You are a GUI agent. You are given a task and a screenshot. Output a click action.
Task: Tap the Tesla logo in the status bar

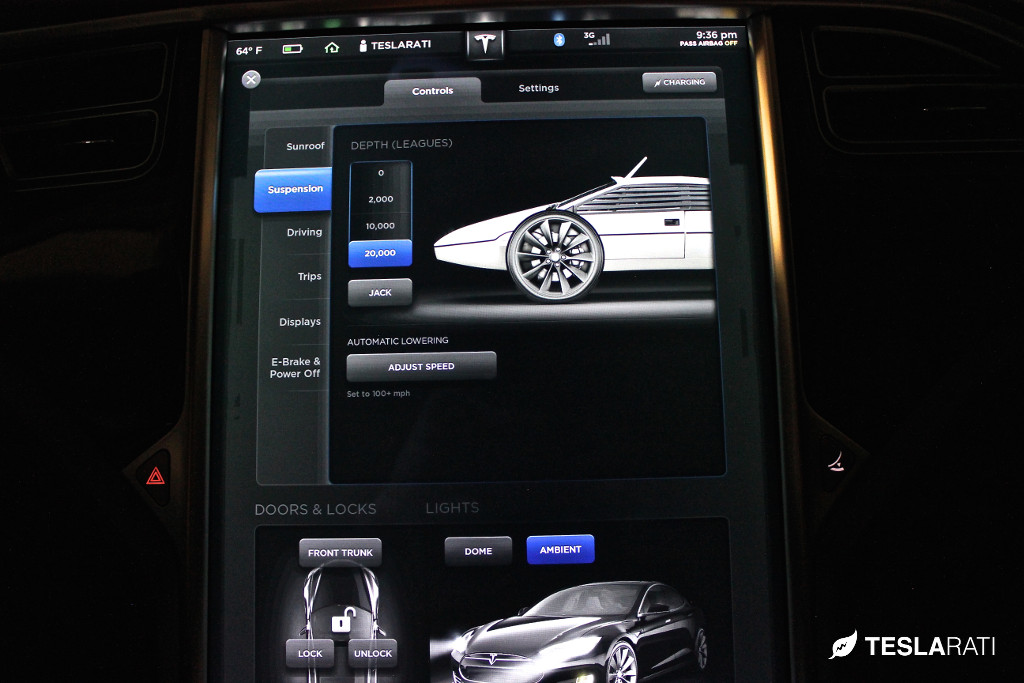(485, 44)
